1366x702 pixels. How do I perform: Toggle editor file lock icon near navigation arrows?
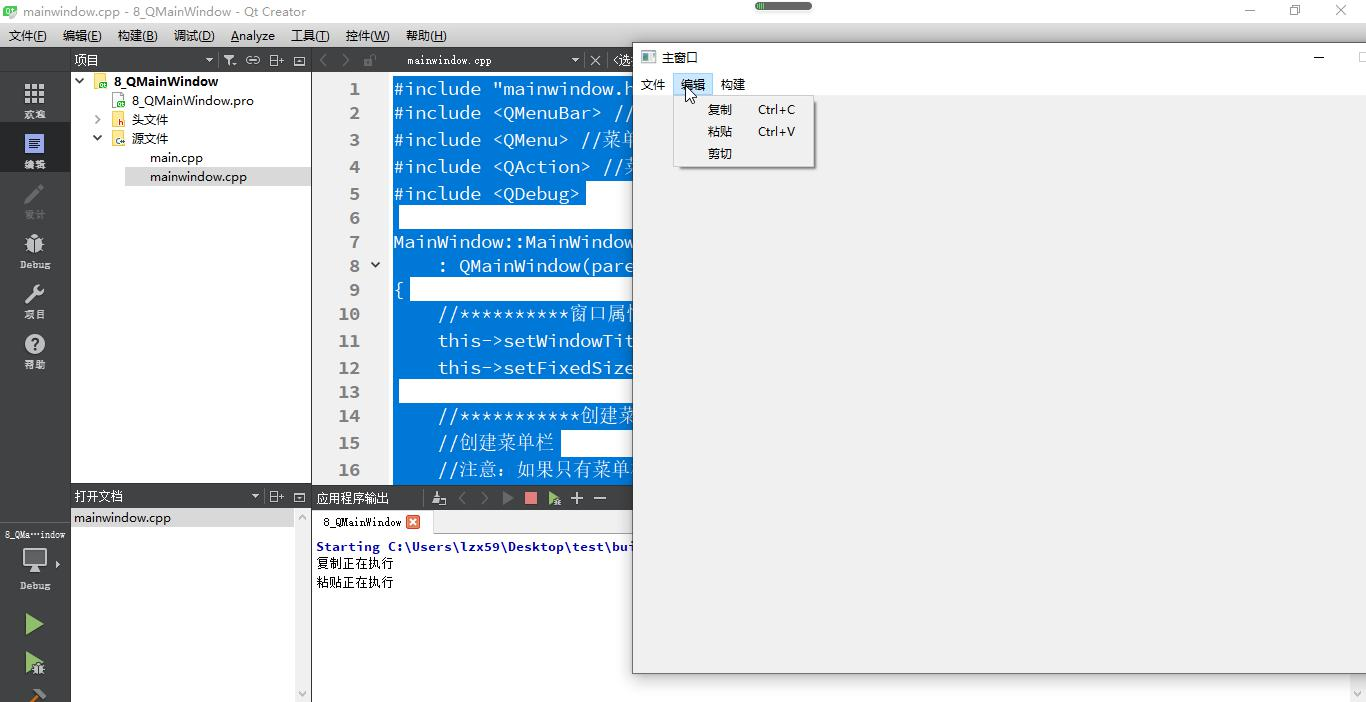pos(370,60)
